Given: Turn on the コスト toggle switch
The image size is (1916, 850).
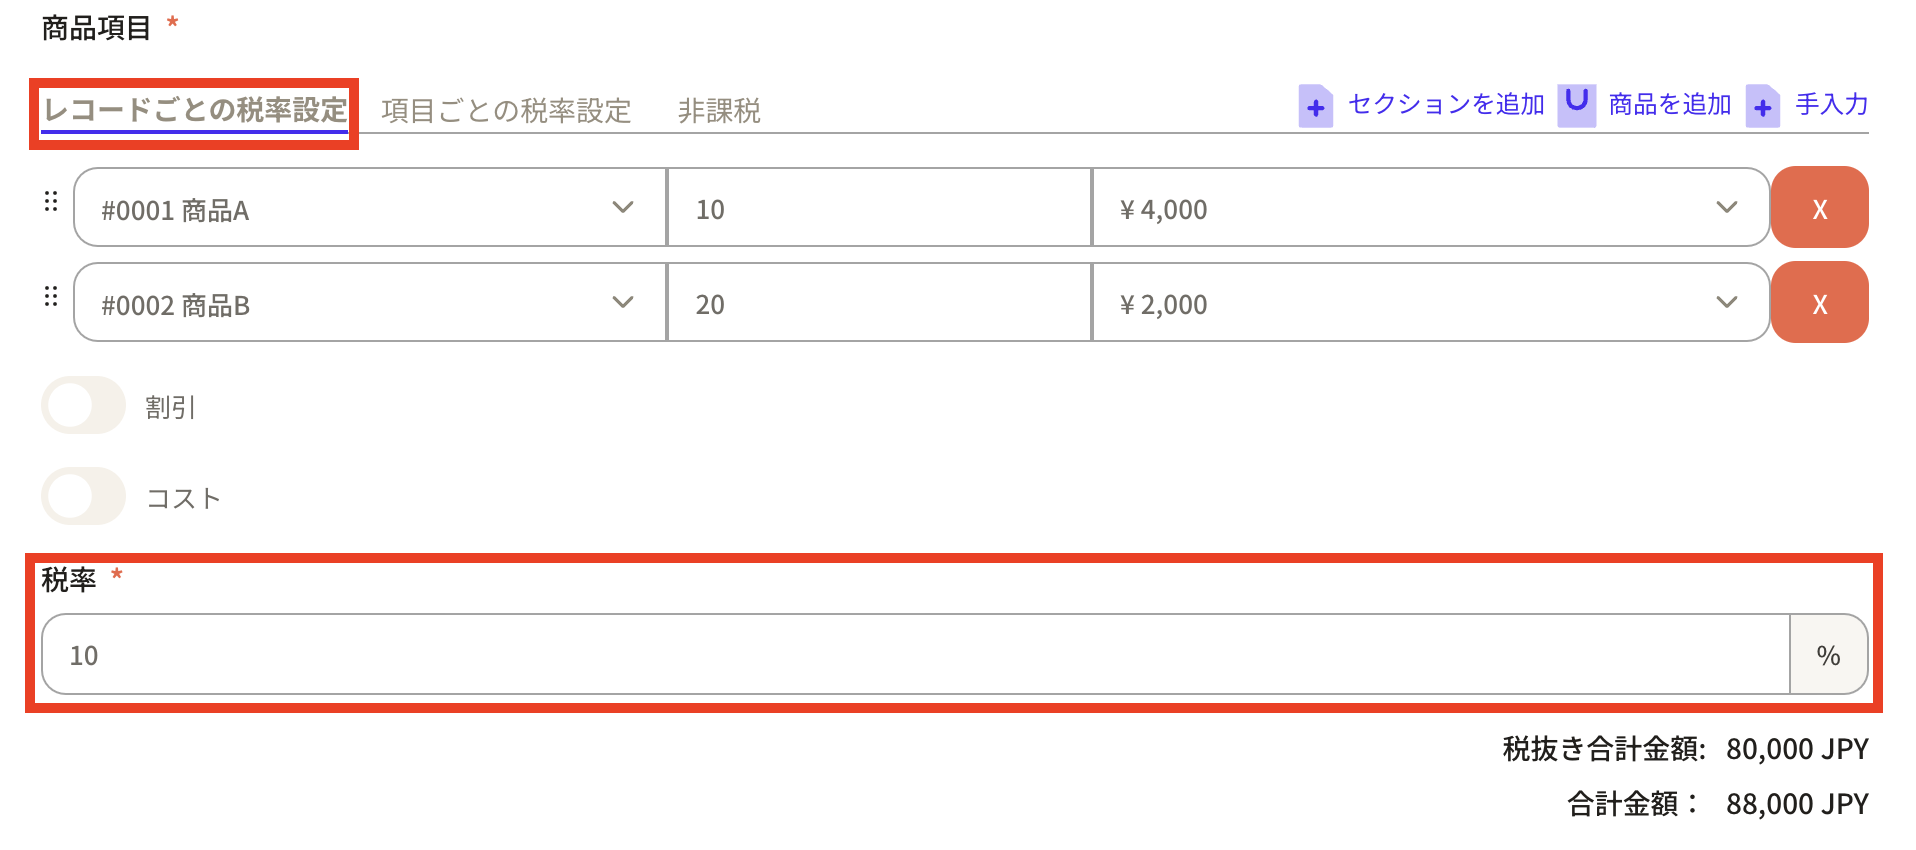Looking at the screenshot, I should (x=83, y=497).
